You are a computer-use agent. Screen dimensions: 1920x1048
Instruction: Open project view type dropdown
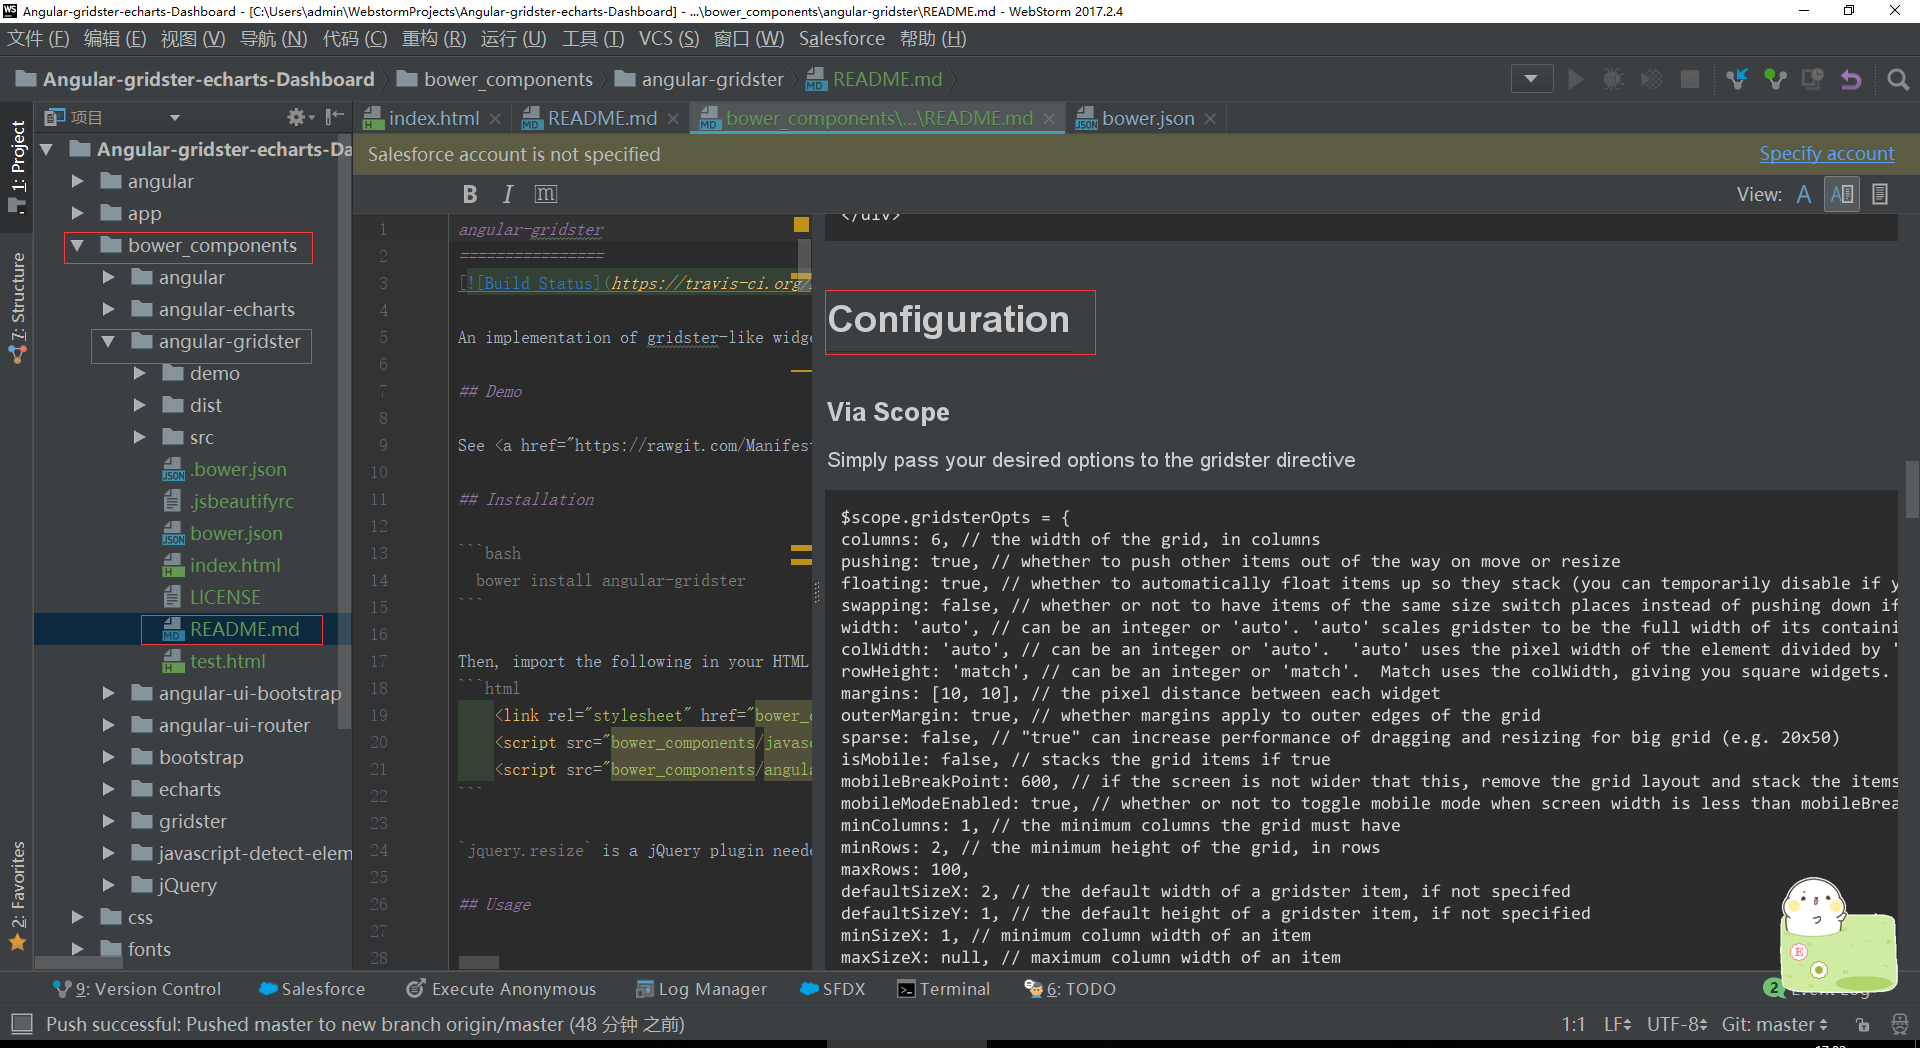(175, 118)
